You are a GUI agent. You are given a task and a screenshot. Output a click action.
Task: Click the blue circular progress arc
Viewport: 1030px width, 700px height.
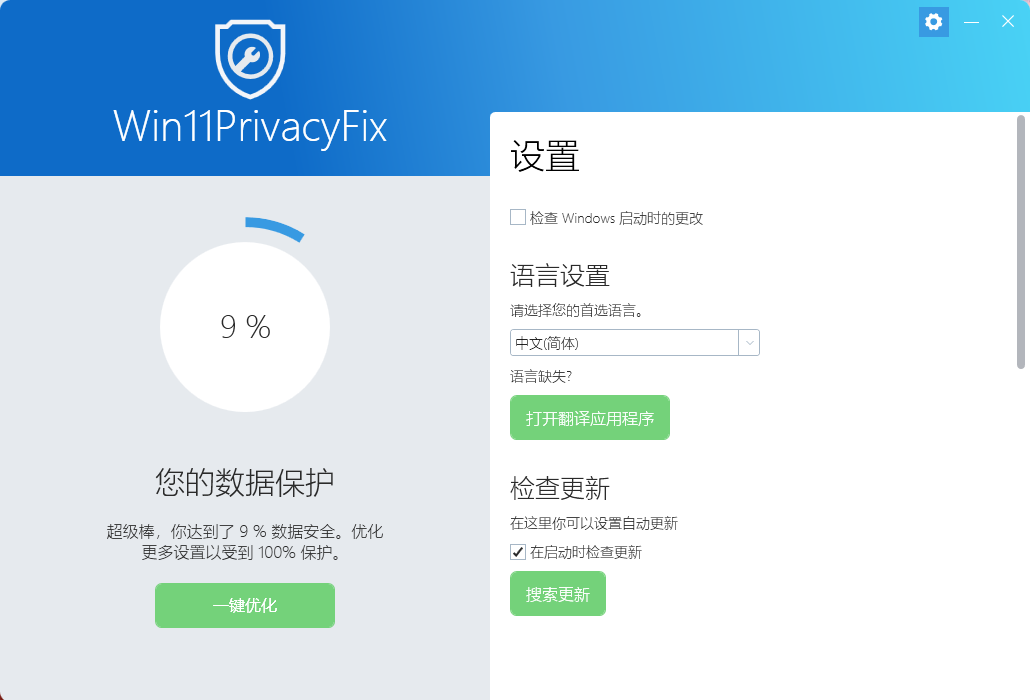point(275,228)
